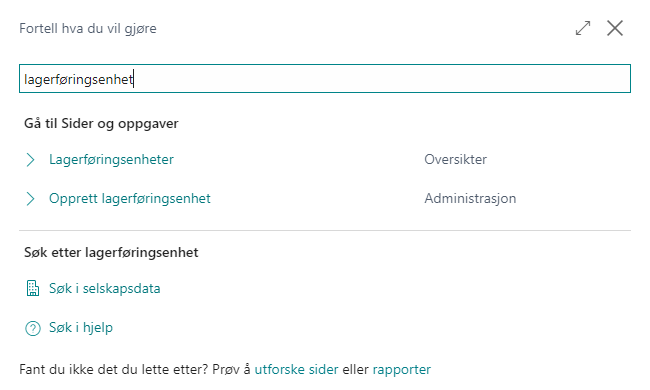Click the chevron beside Lagerføringsenheter
The image size is (650, 390).
30,160
